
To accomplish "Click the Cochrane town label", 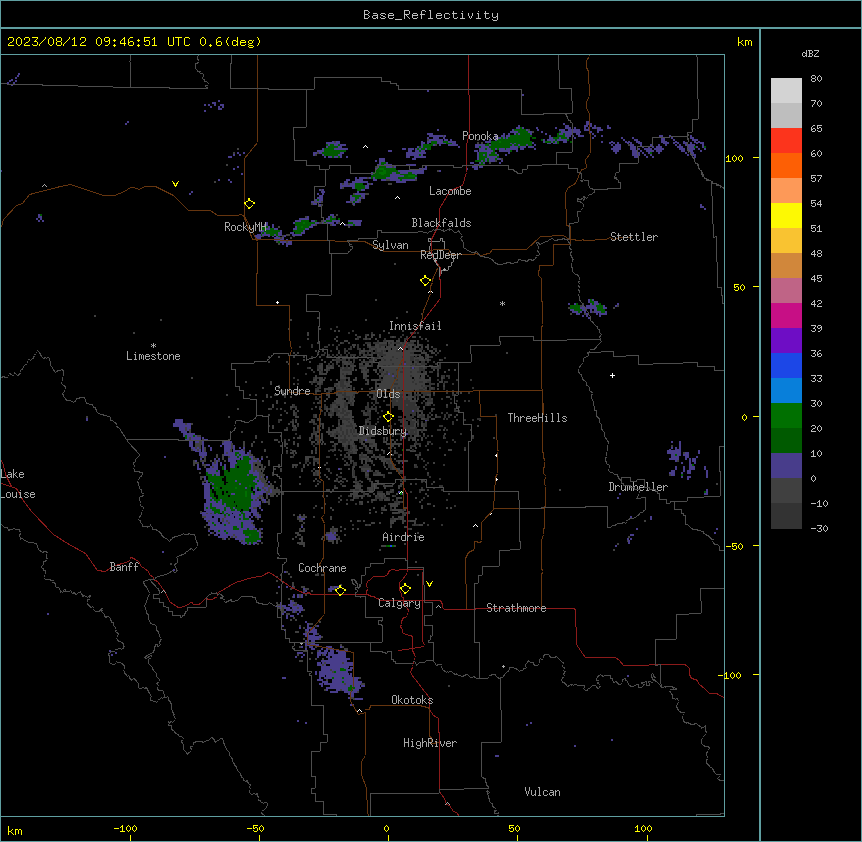I will pos(322,568).
